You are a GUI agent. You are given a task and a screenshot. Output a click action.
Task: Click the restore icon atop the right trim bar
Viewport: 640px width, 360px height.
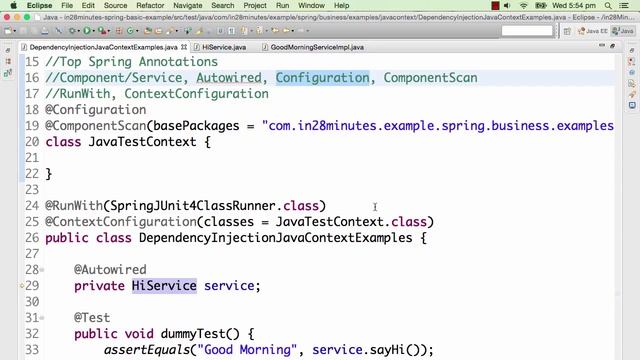pyautogui.click(x=632, y=50)
